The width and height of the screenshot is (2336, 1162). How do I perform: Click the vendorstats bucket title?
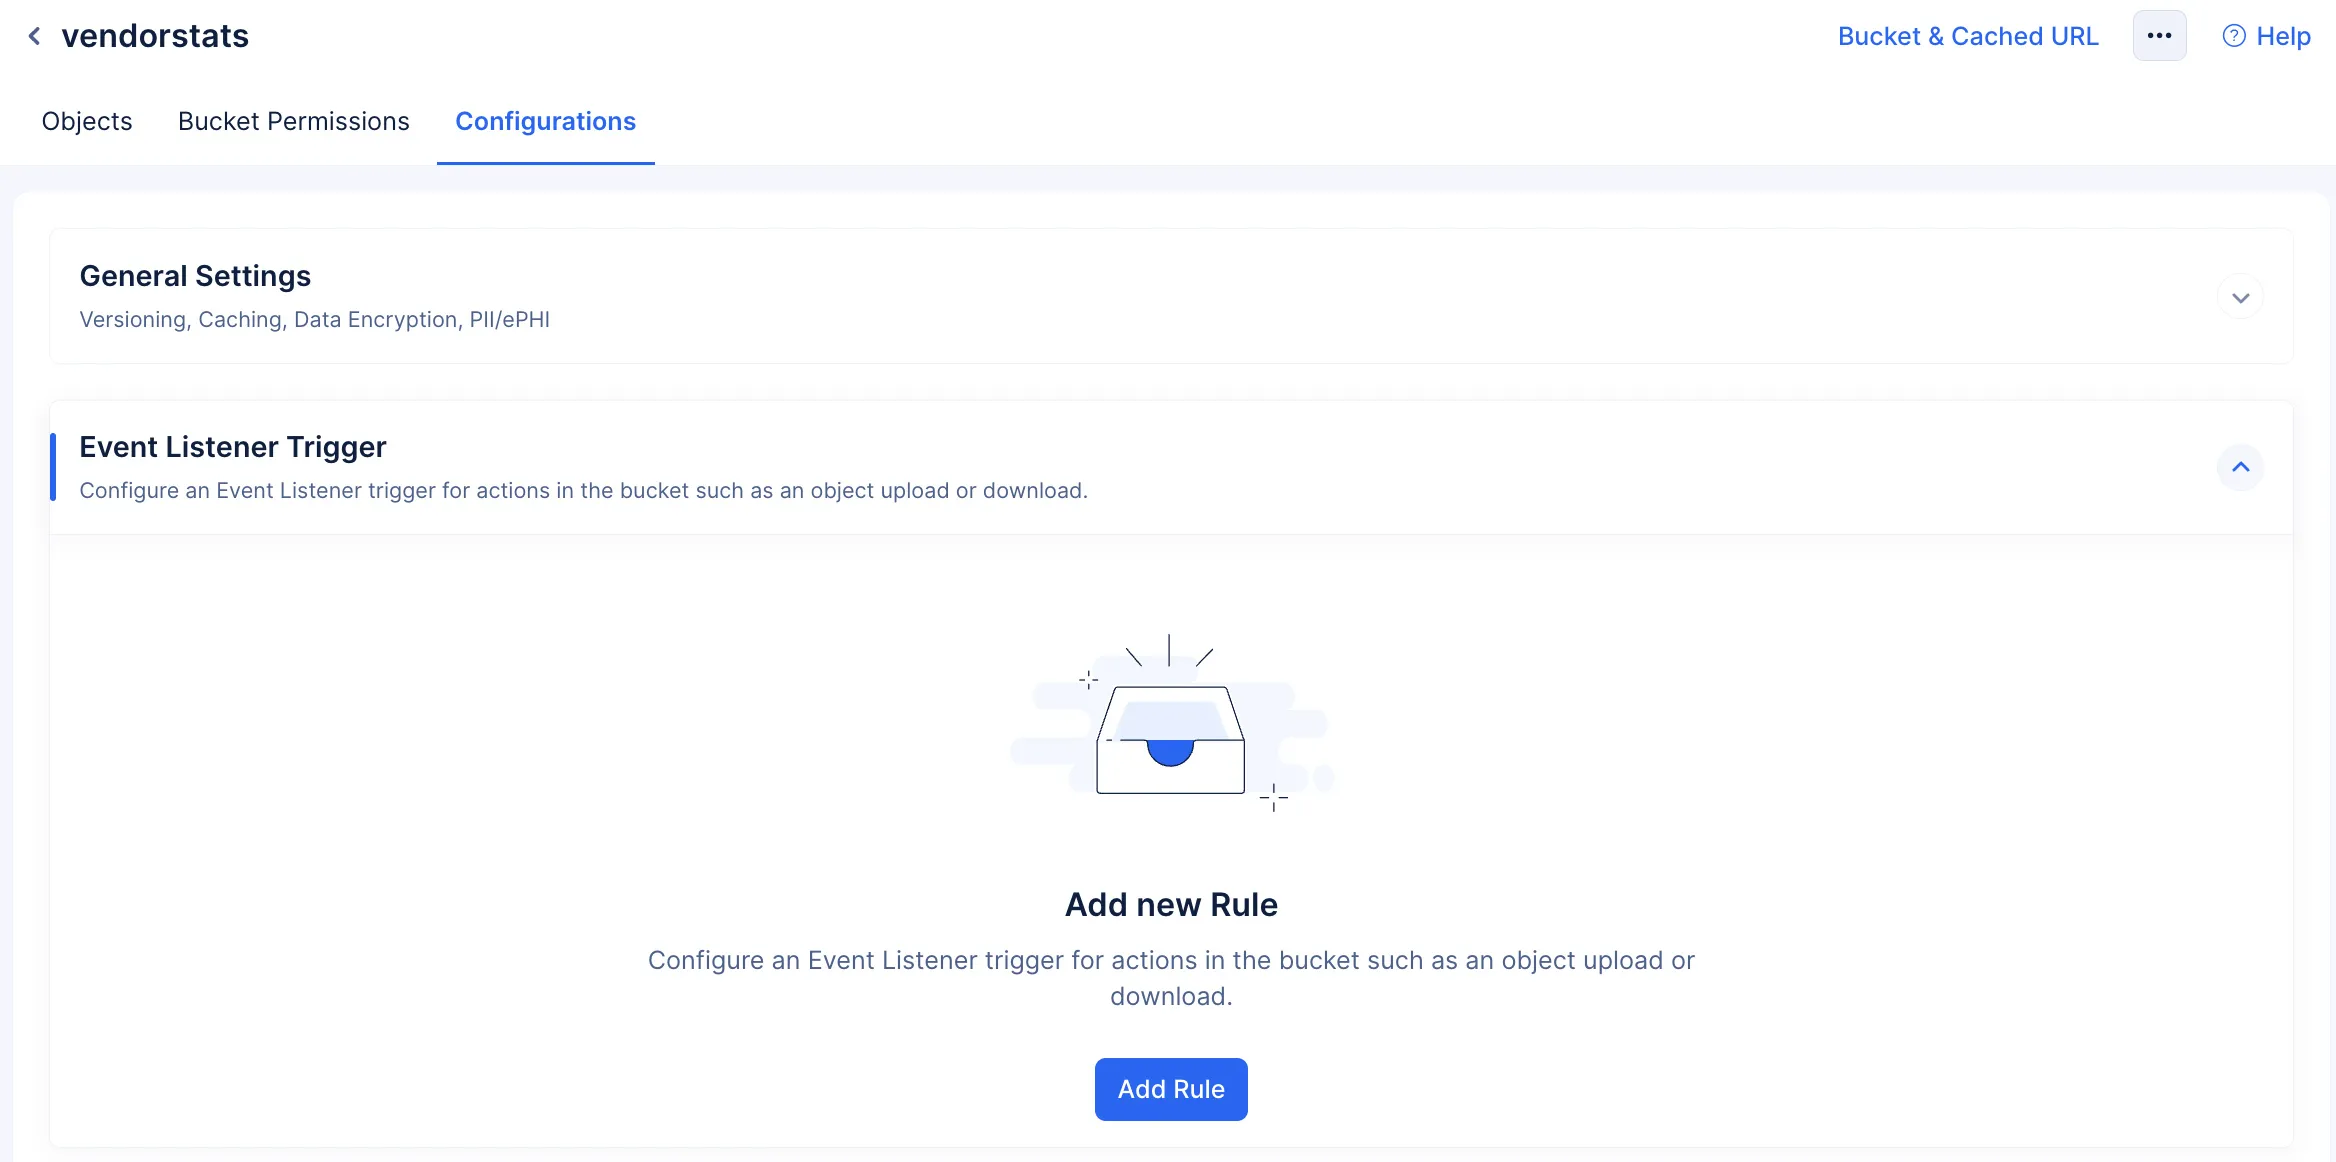[155, 36]
